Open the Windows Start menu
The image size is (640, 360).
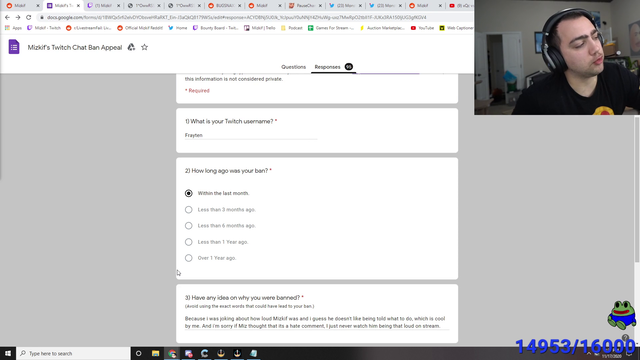[x=8, y=353]
